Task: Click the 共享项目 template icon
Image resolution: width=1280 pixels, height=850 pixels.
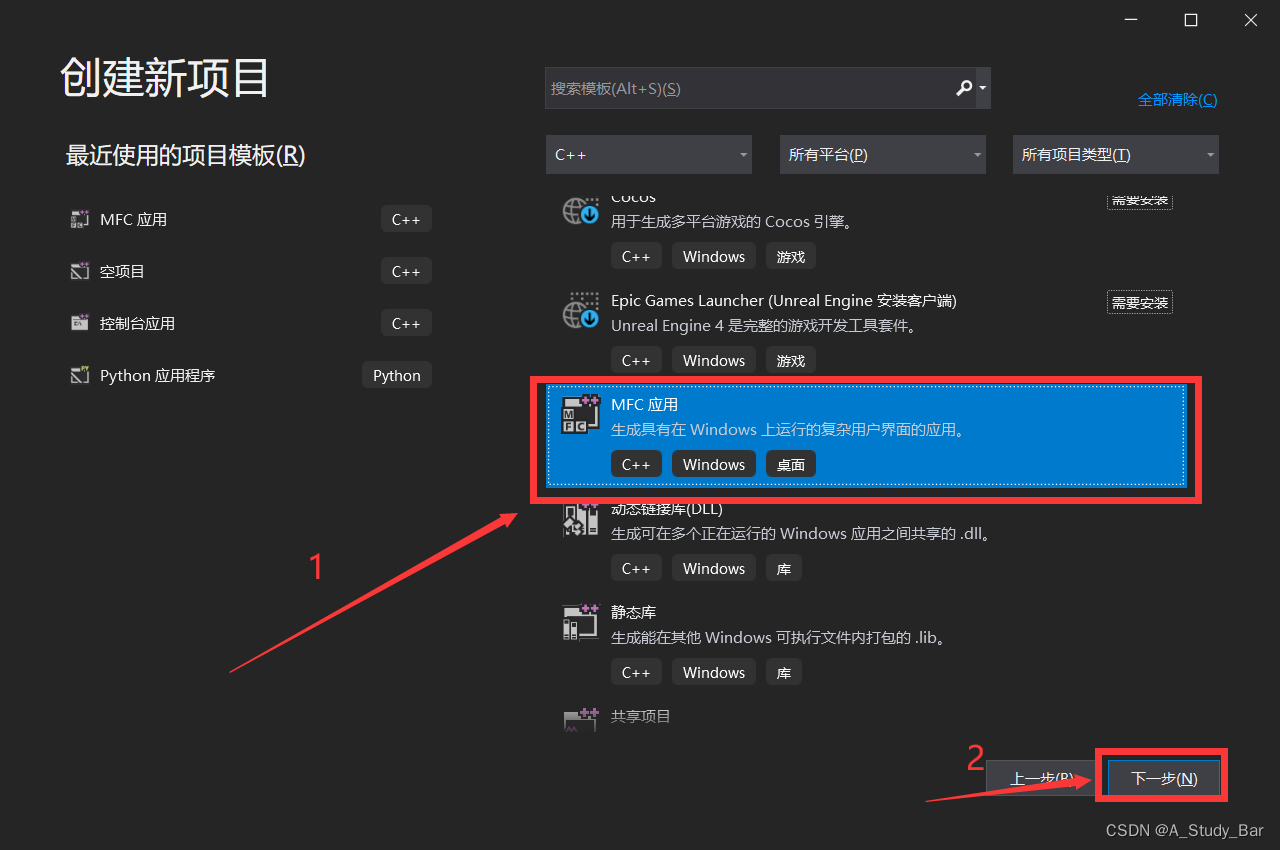Action: tap(580, 720)
